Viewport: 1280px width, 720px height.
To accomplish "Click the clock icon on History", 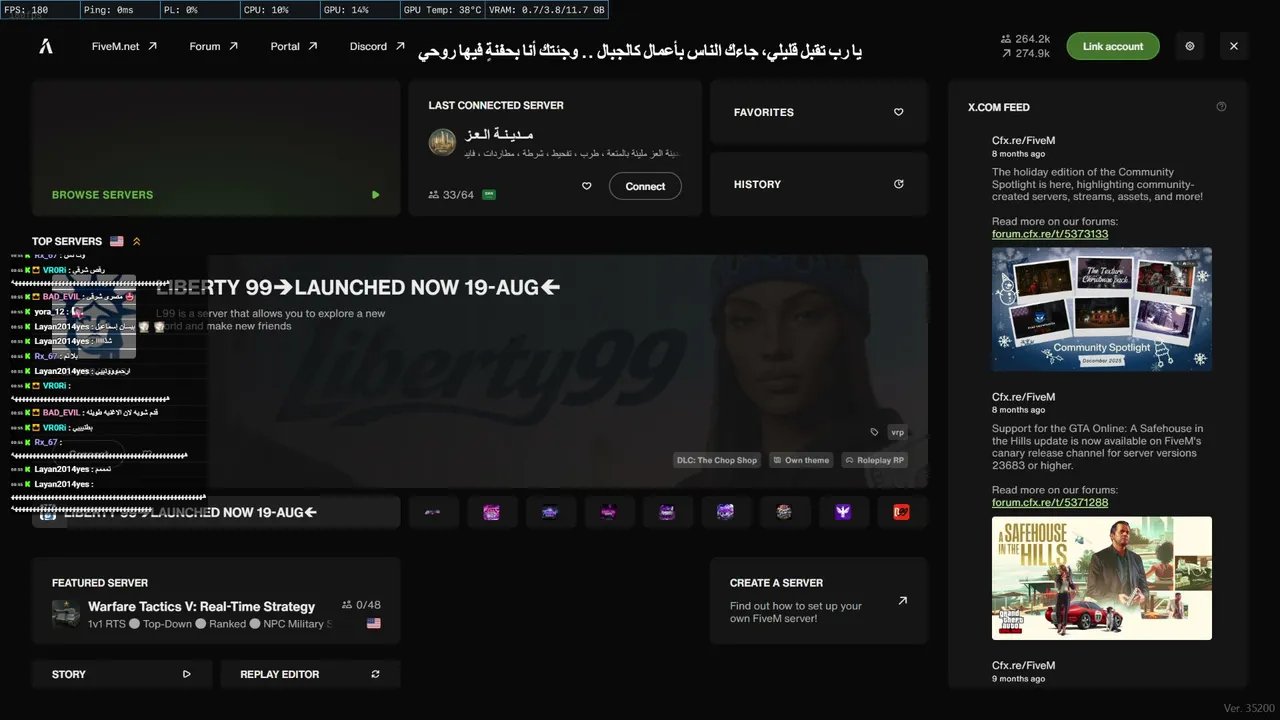I will click(898, 184).
